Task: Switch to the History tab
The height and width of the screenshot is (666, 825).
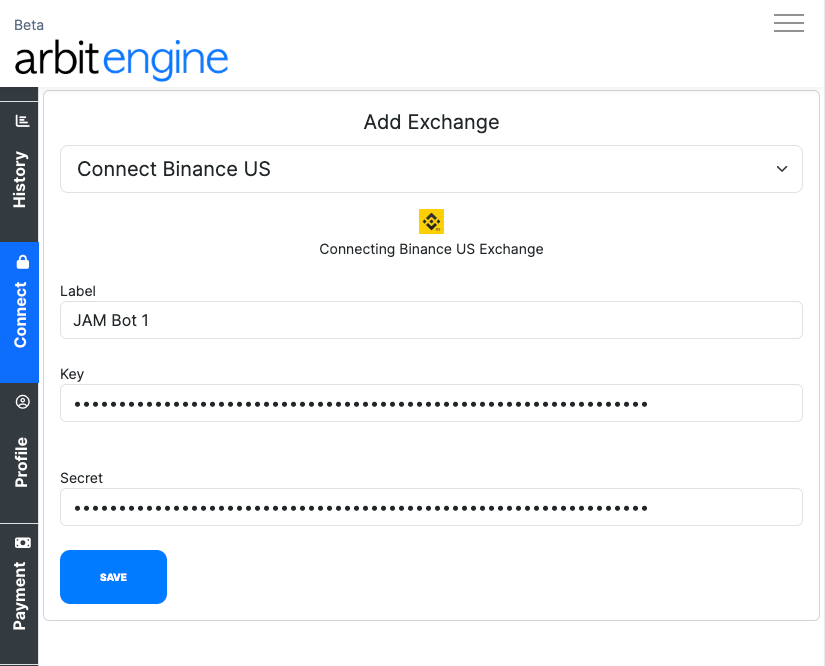Action: (x=20, y=160)
